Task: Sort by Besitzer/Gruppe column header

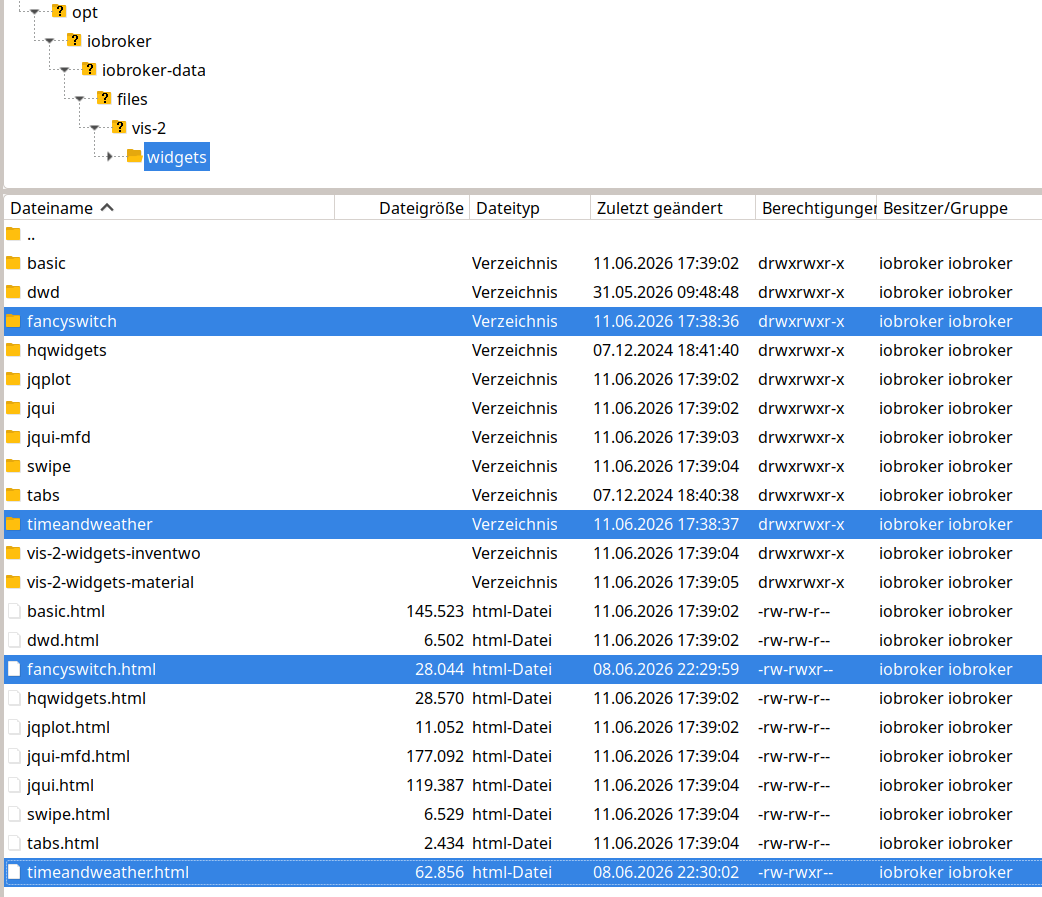Action: click(959, 208)
